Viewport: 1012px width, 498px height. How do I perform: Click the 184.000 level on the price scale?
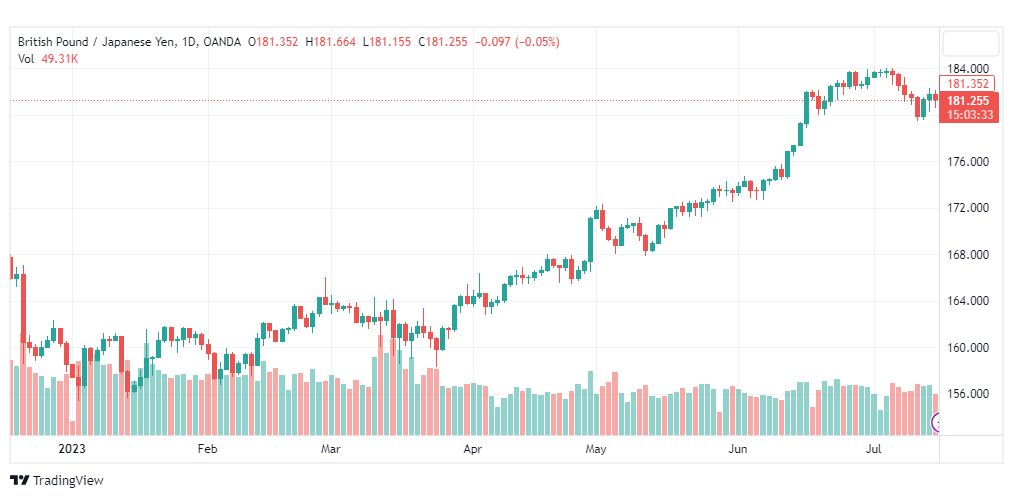point(967,68)
